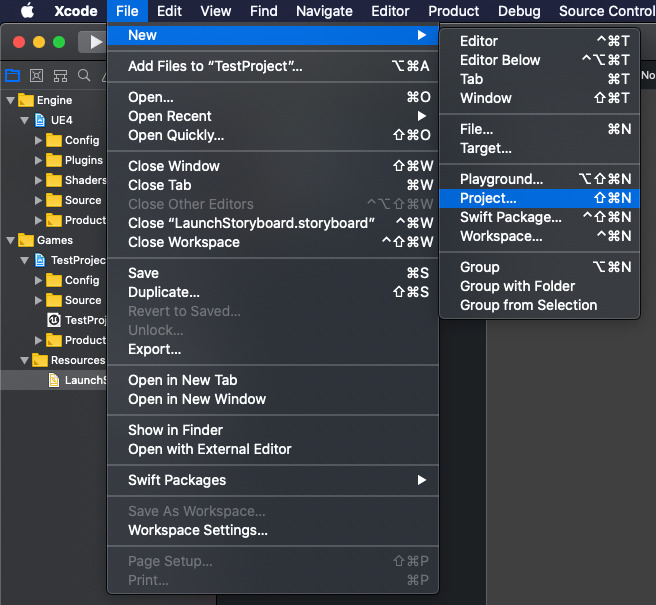Expand the Products folder under TestProject
The image size is (656, 605).
38,340
